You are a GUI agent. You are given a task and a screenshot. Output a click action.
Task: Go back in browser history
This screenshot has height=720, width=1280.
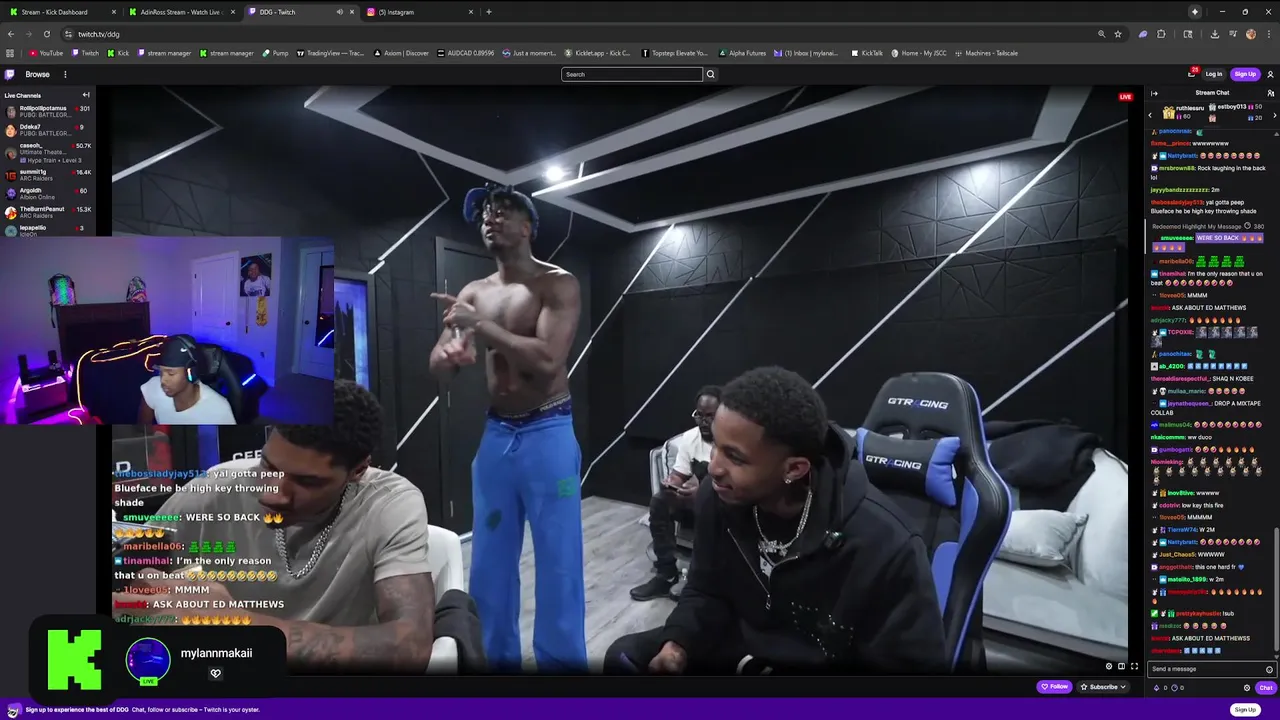point(11,34)
